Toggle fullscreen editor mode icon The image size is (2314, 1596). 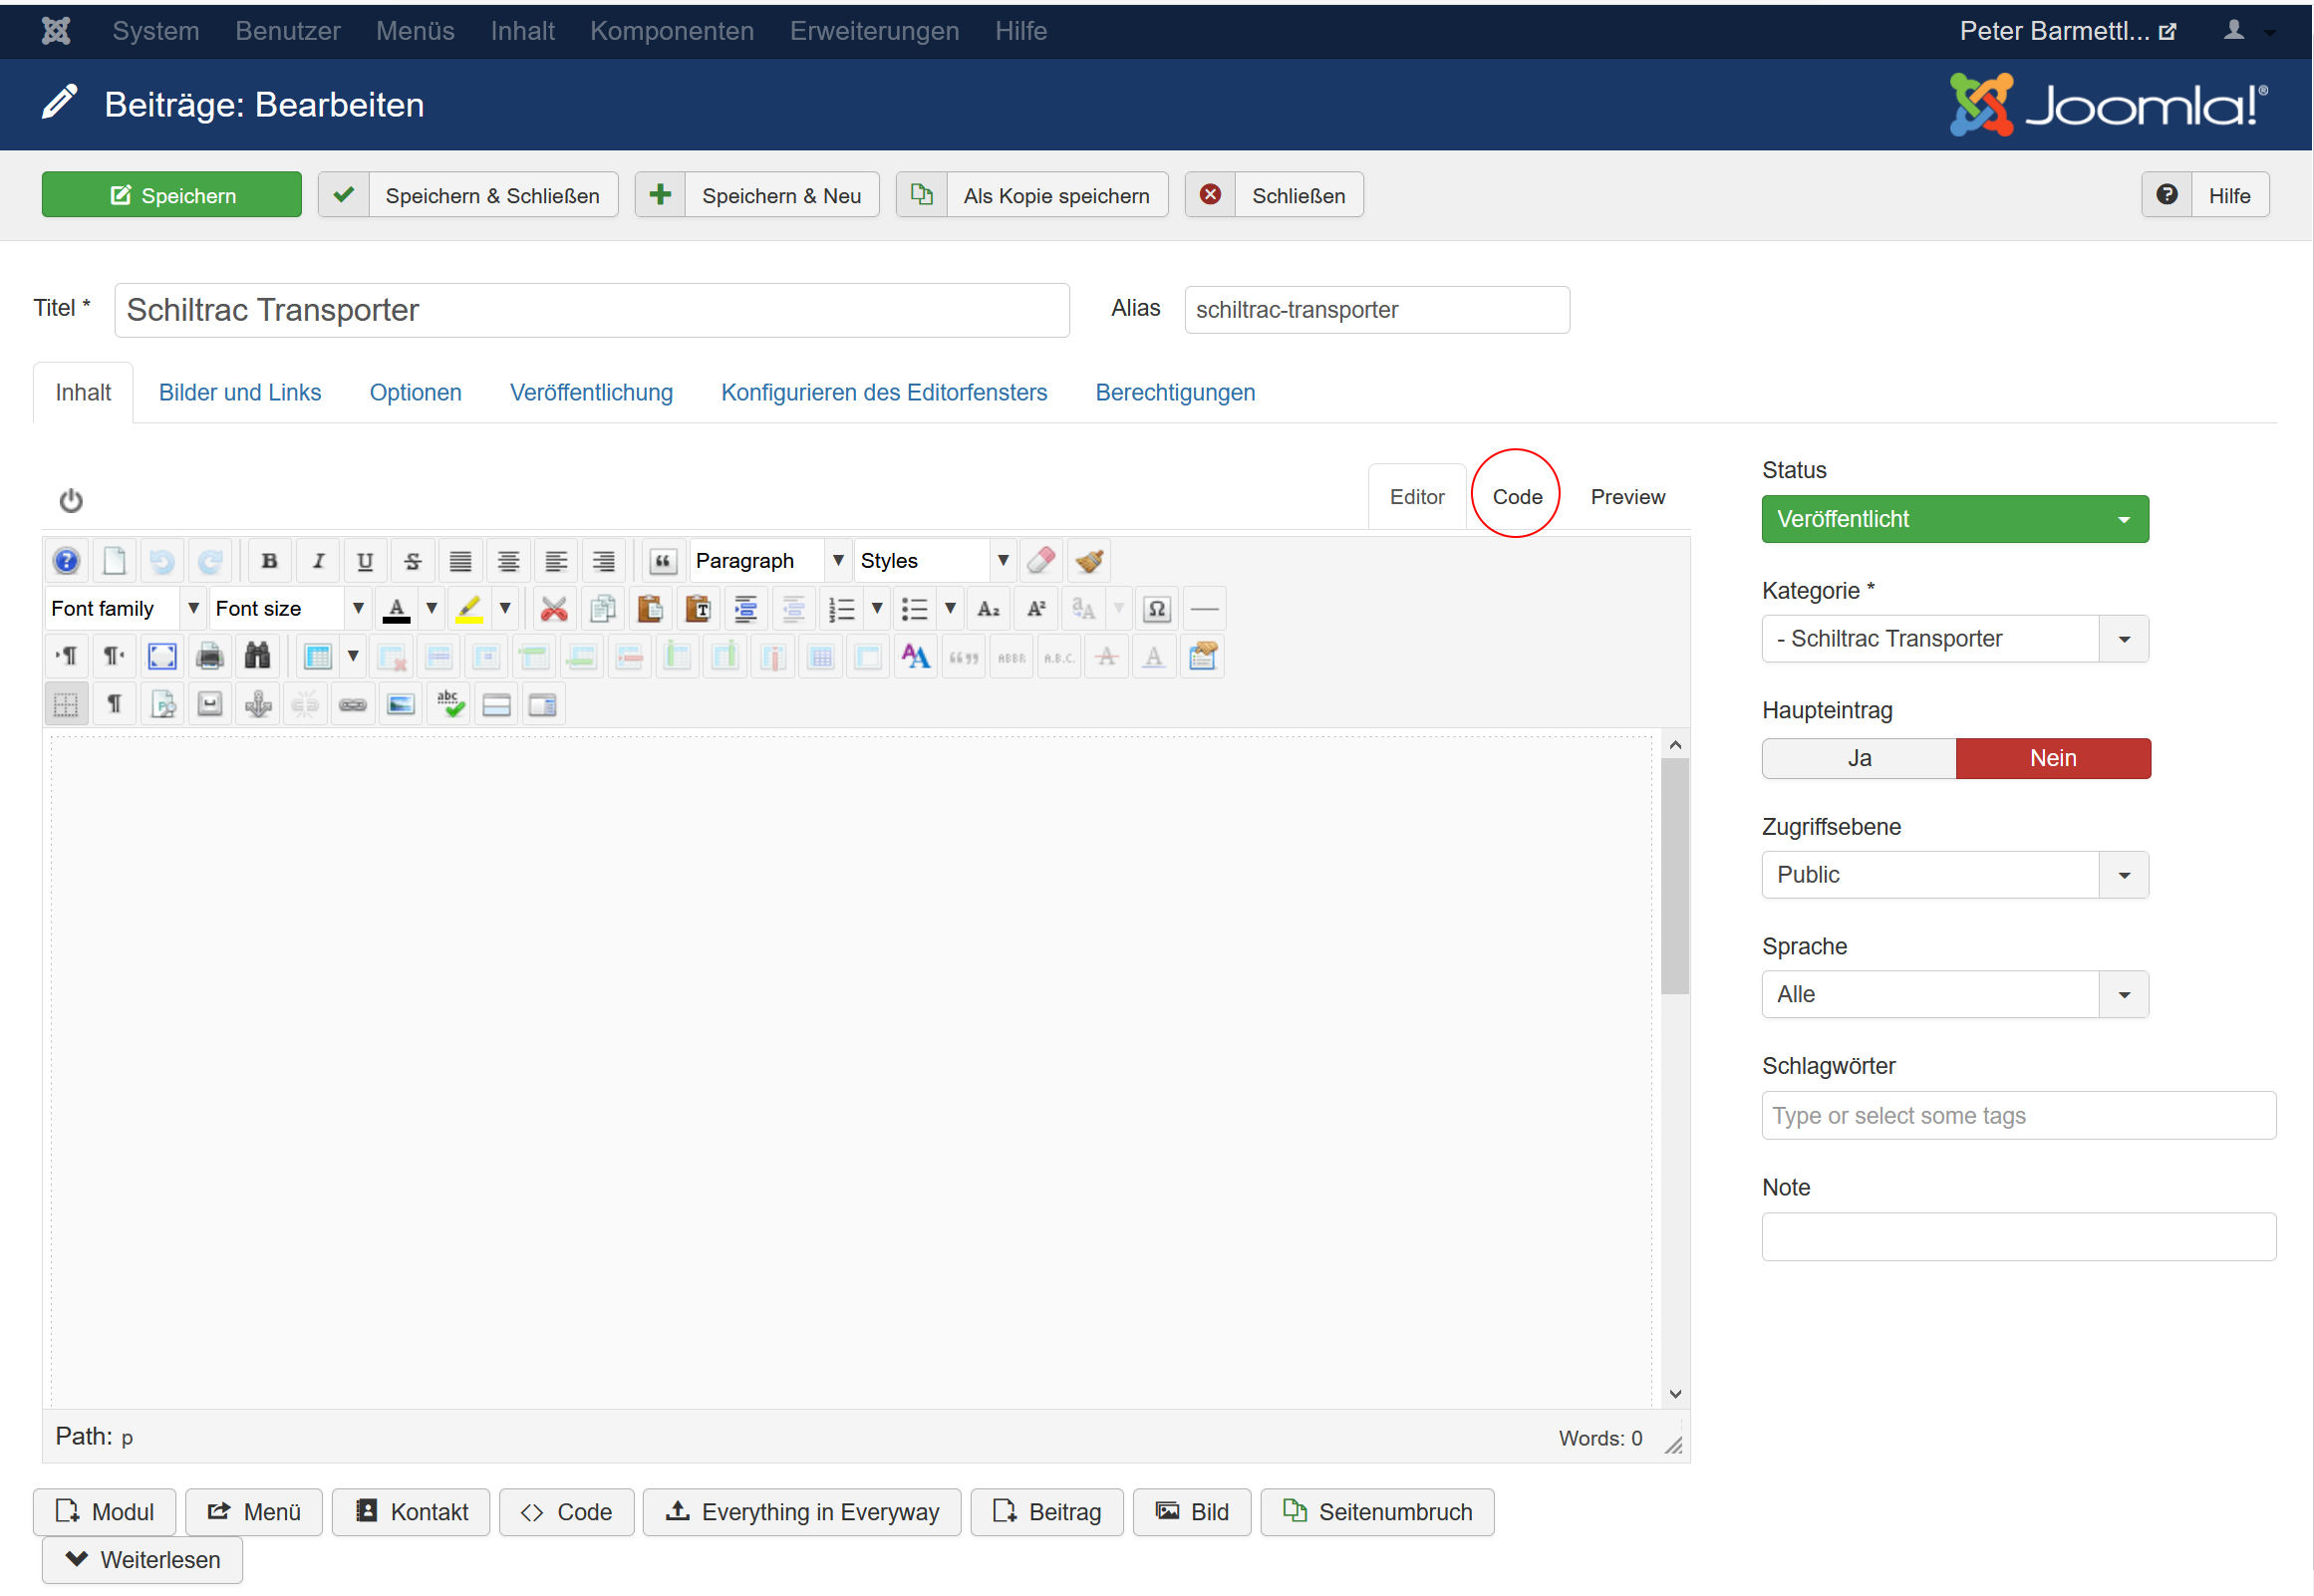[x=162, y=657]
